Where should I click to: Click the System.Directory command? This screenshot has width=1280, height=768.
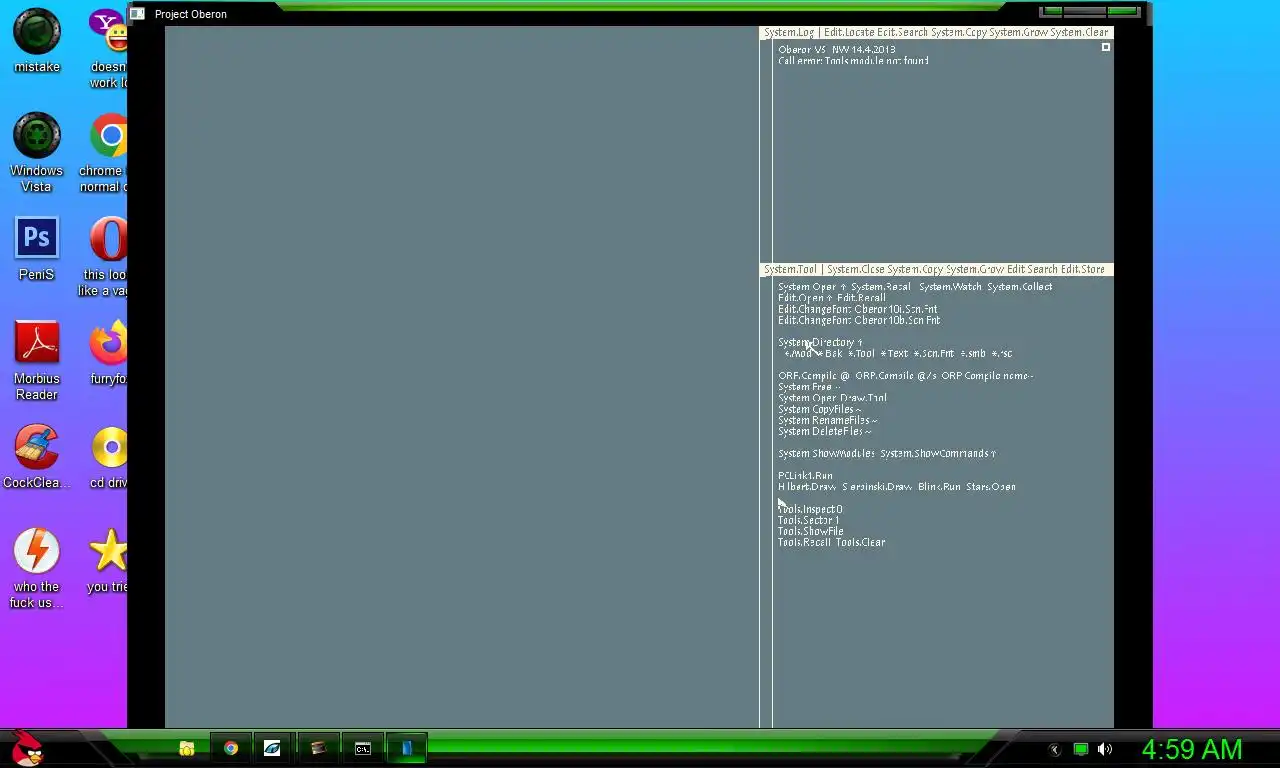pyautogui.click(x=816, y=342)
